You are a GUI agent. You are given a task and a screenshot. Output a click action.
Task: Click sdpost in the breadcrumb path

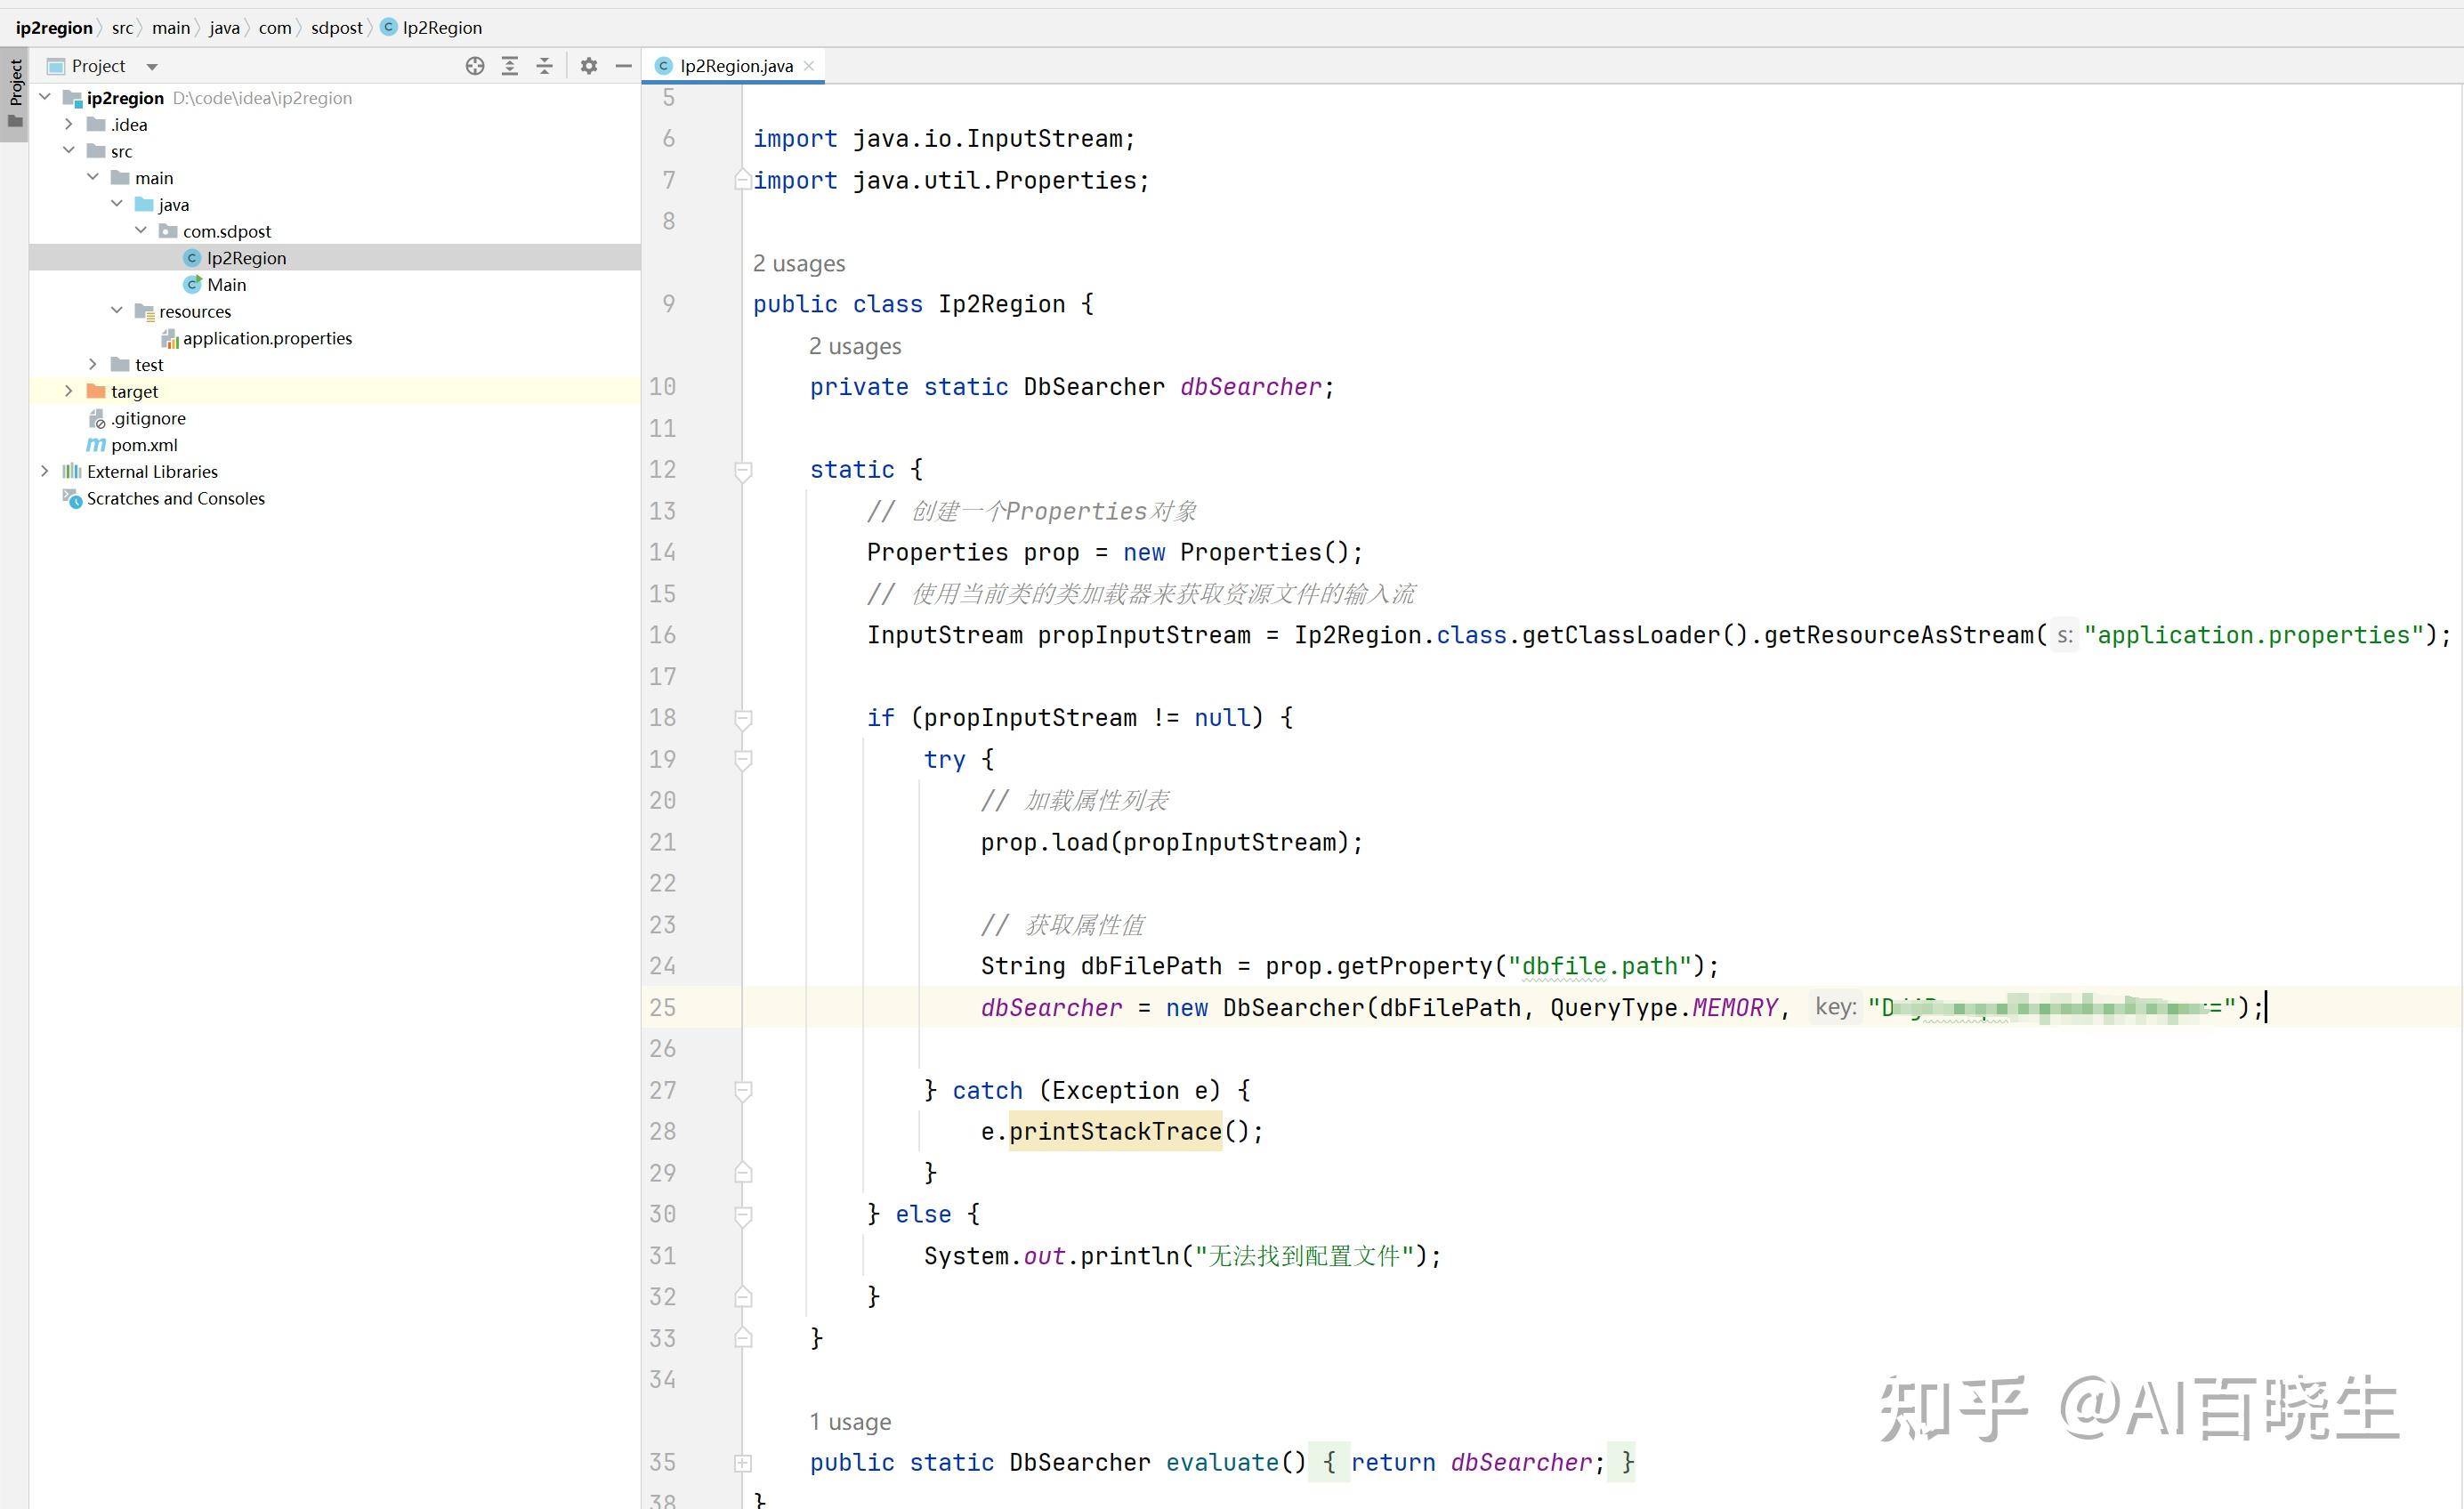point(336,28)
